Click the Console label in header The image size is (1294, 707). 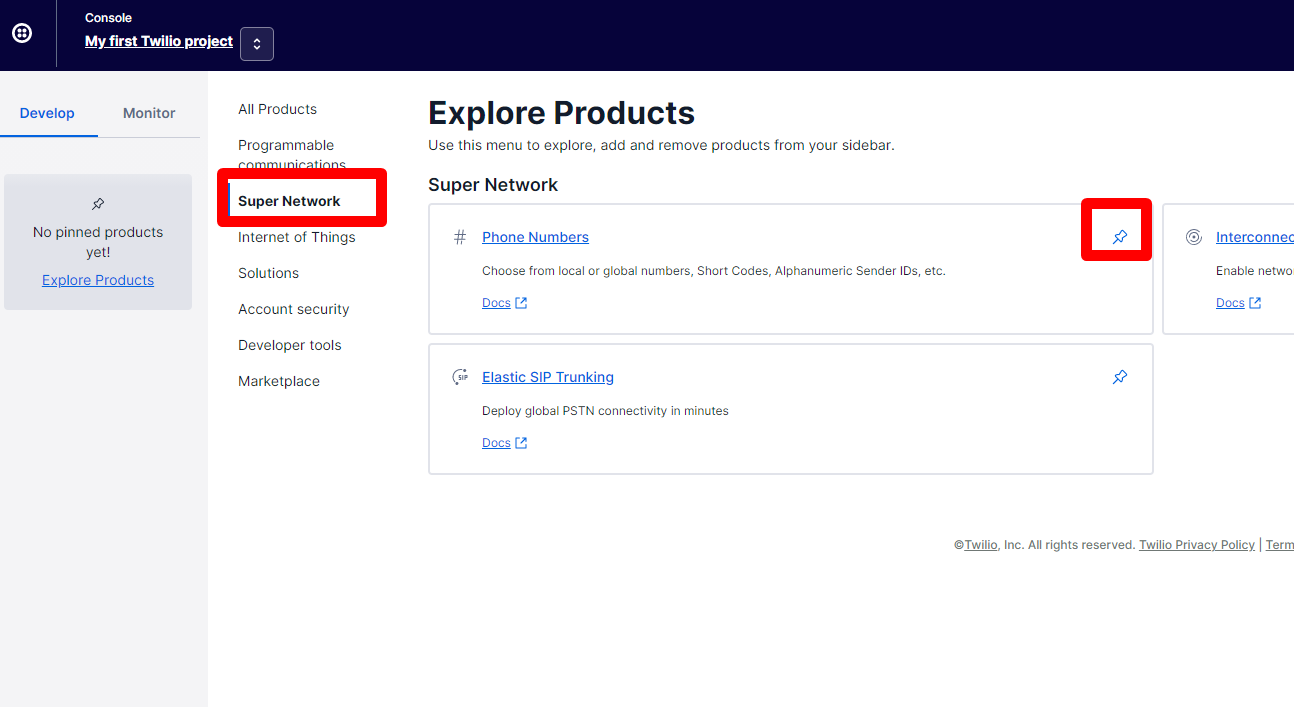point(108,18)
